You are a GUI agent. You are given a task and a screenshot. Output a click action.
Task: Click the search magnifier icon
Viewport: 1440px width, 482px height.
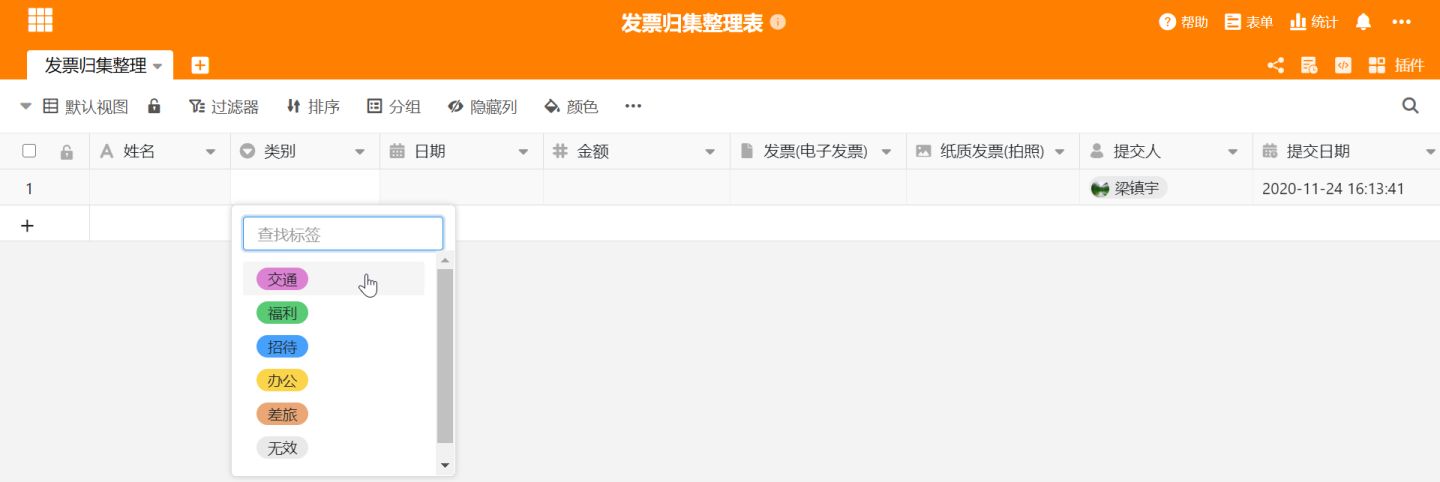point(1410,106)
